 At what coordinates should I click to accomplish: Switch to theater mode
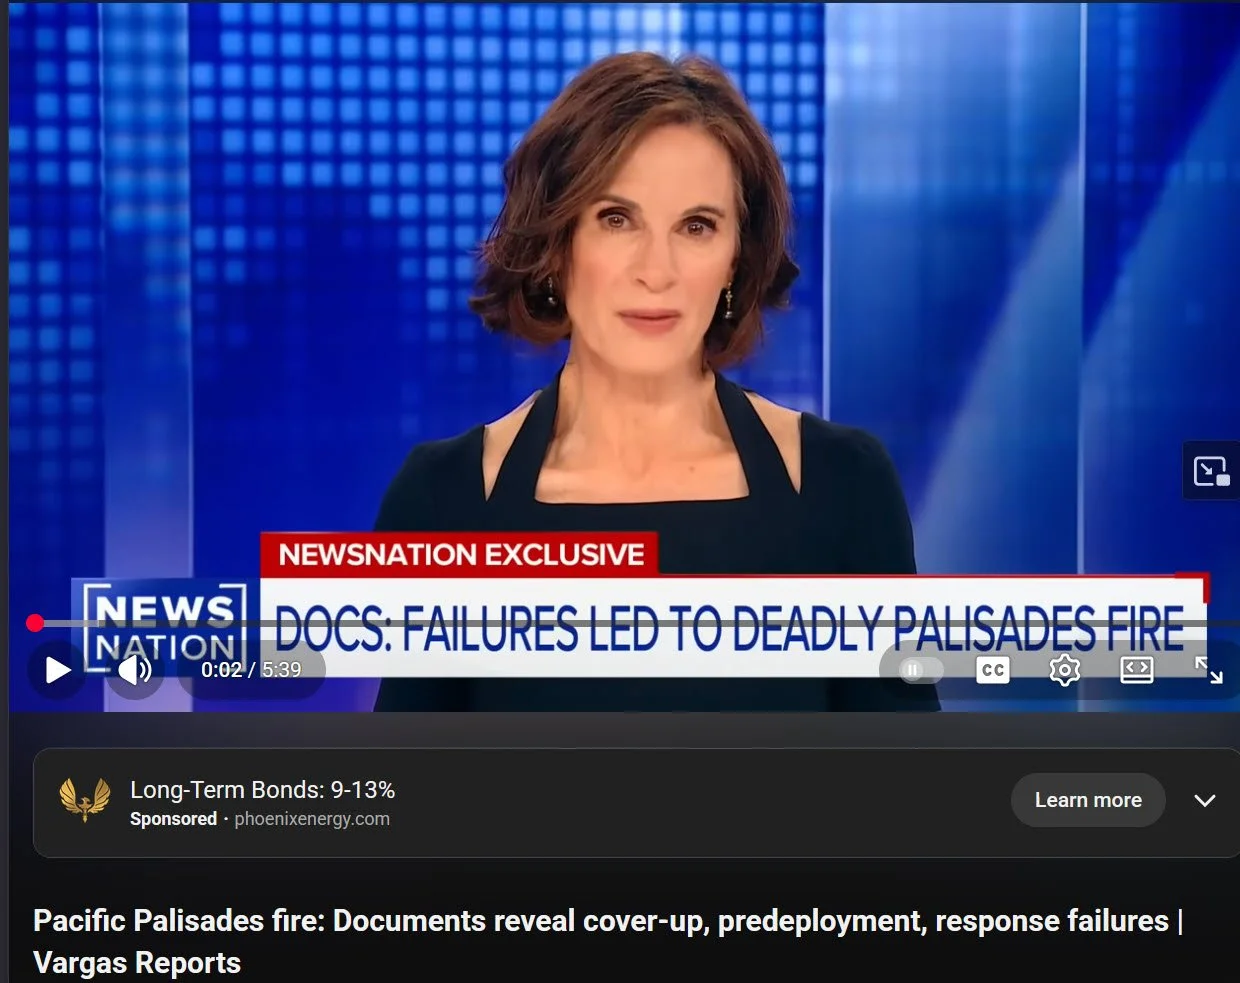[1136, 670]
